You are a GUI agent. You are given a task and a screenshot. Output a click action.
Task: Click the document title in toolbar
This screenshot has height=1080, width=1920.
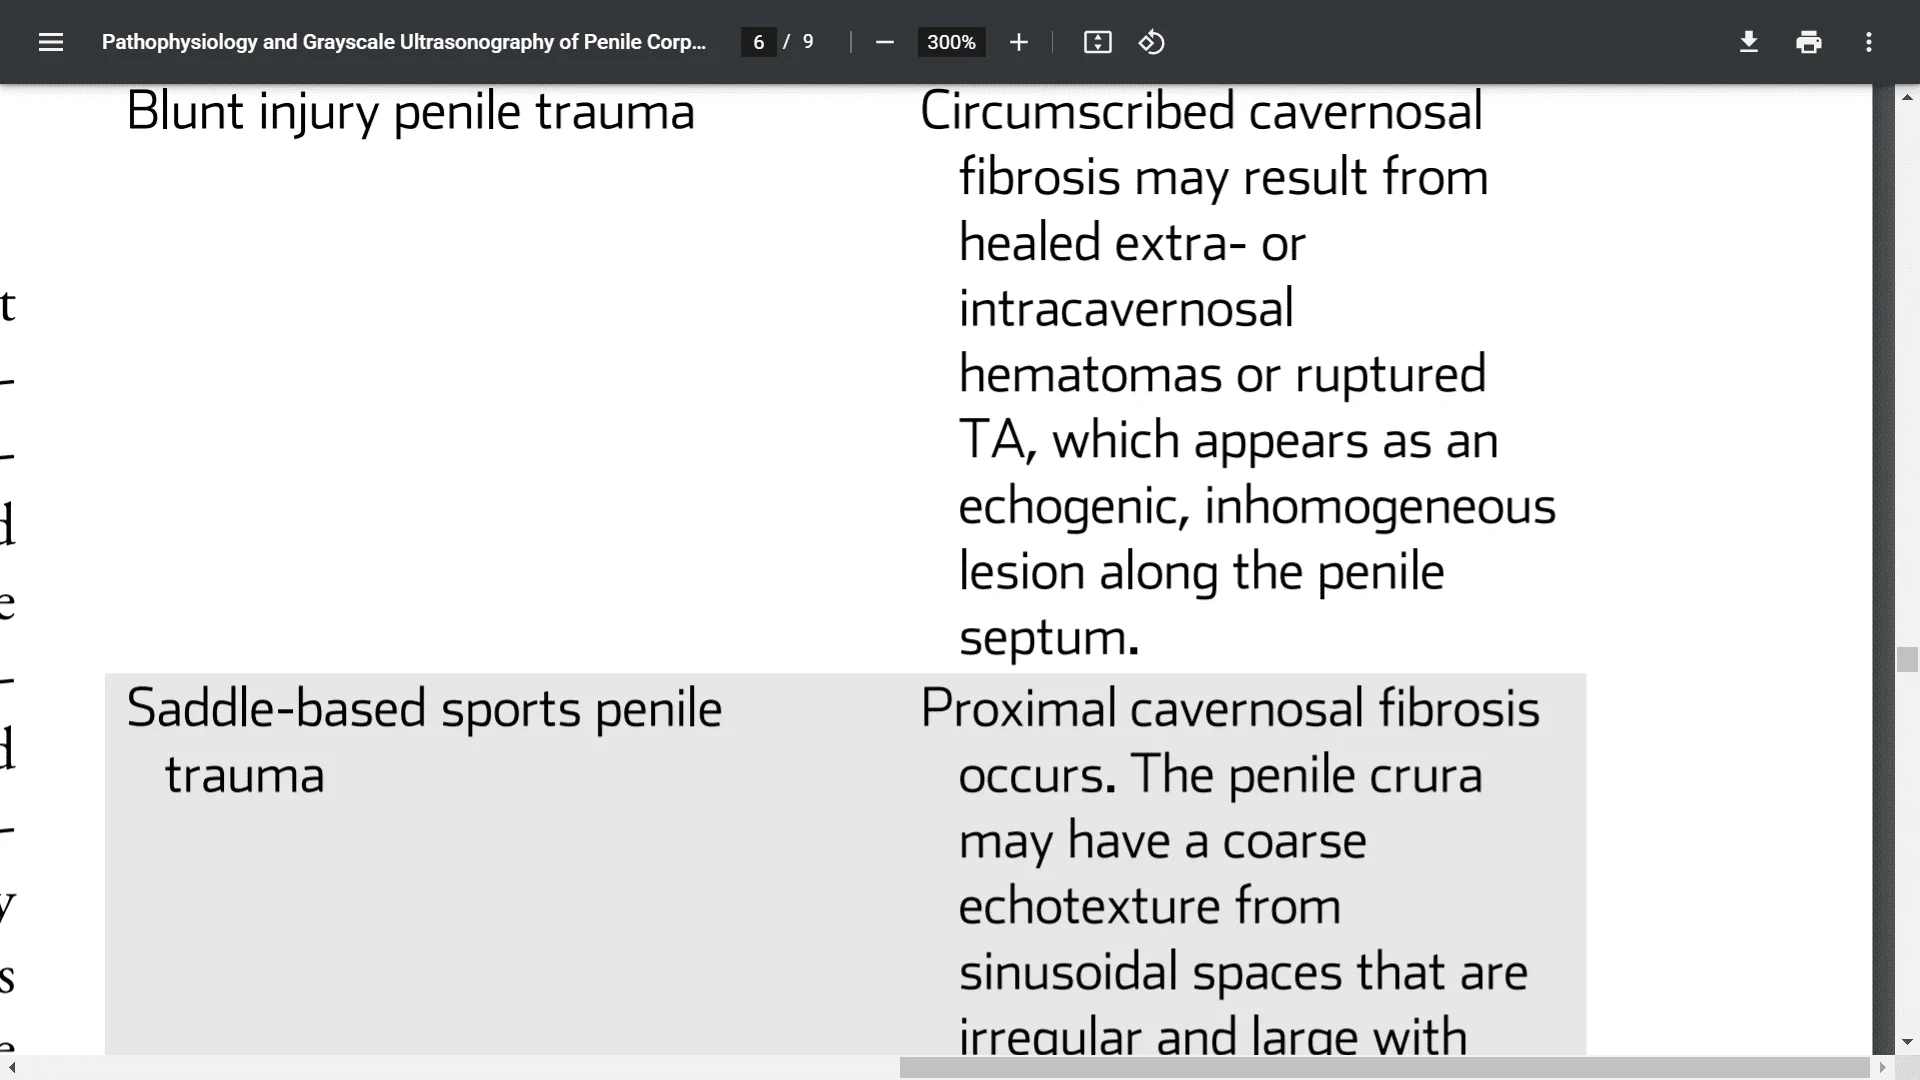pyautogui.click(x=404, y=42)
